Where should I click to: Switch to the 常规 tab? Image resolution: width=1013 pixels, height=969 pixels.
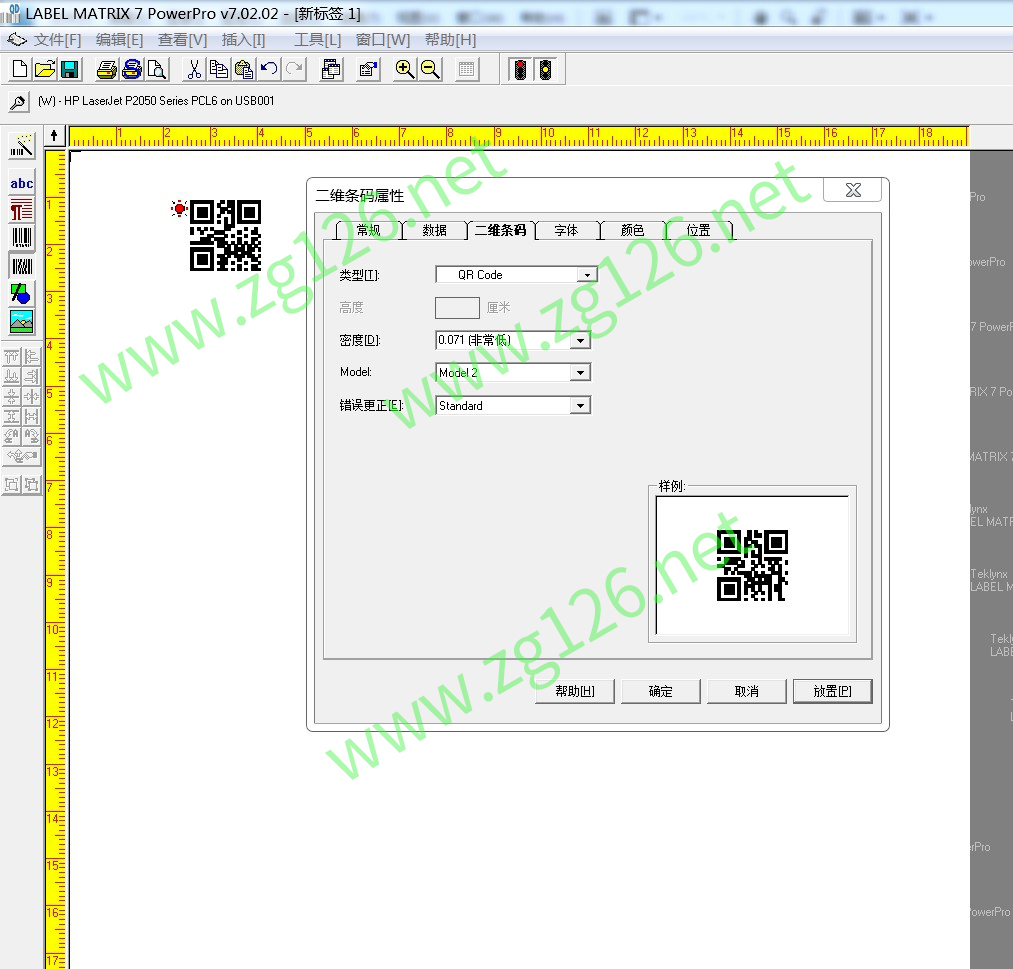(368, 231)
